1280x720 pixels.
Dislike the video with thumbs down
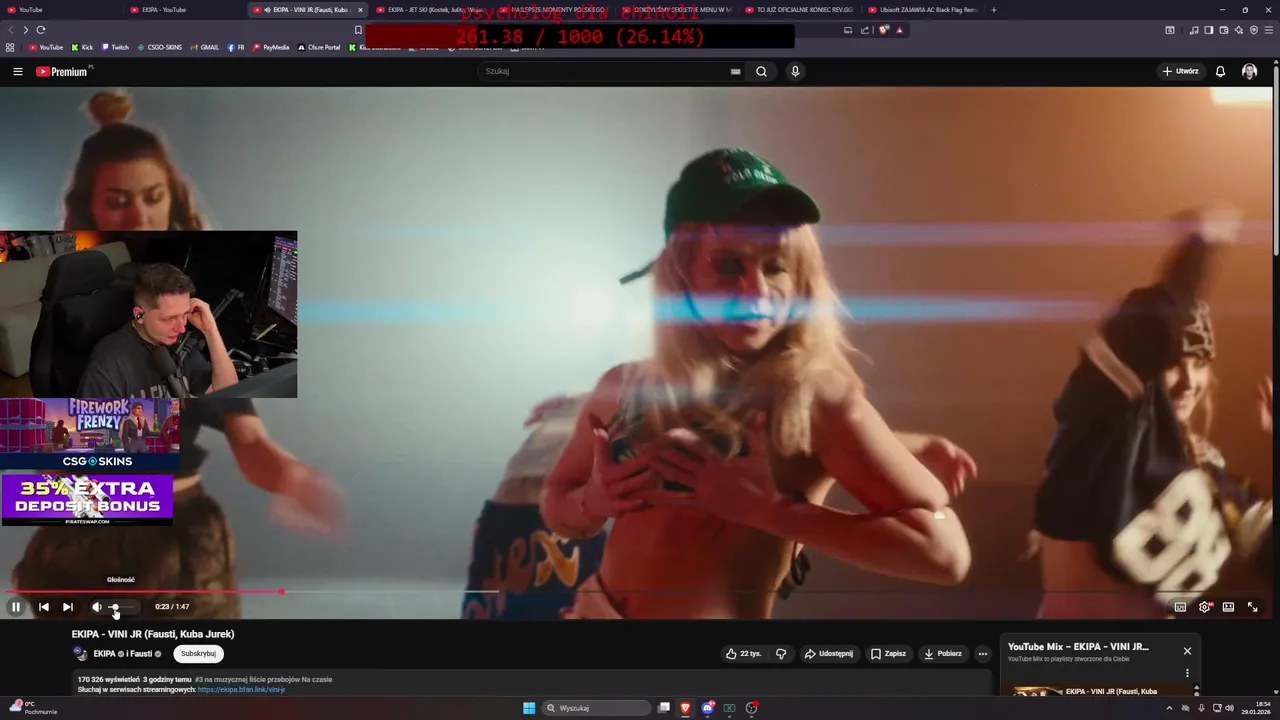coord(781,654)
